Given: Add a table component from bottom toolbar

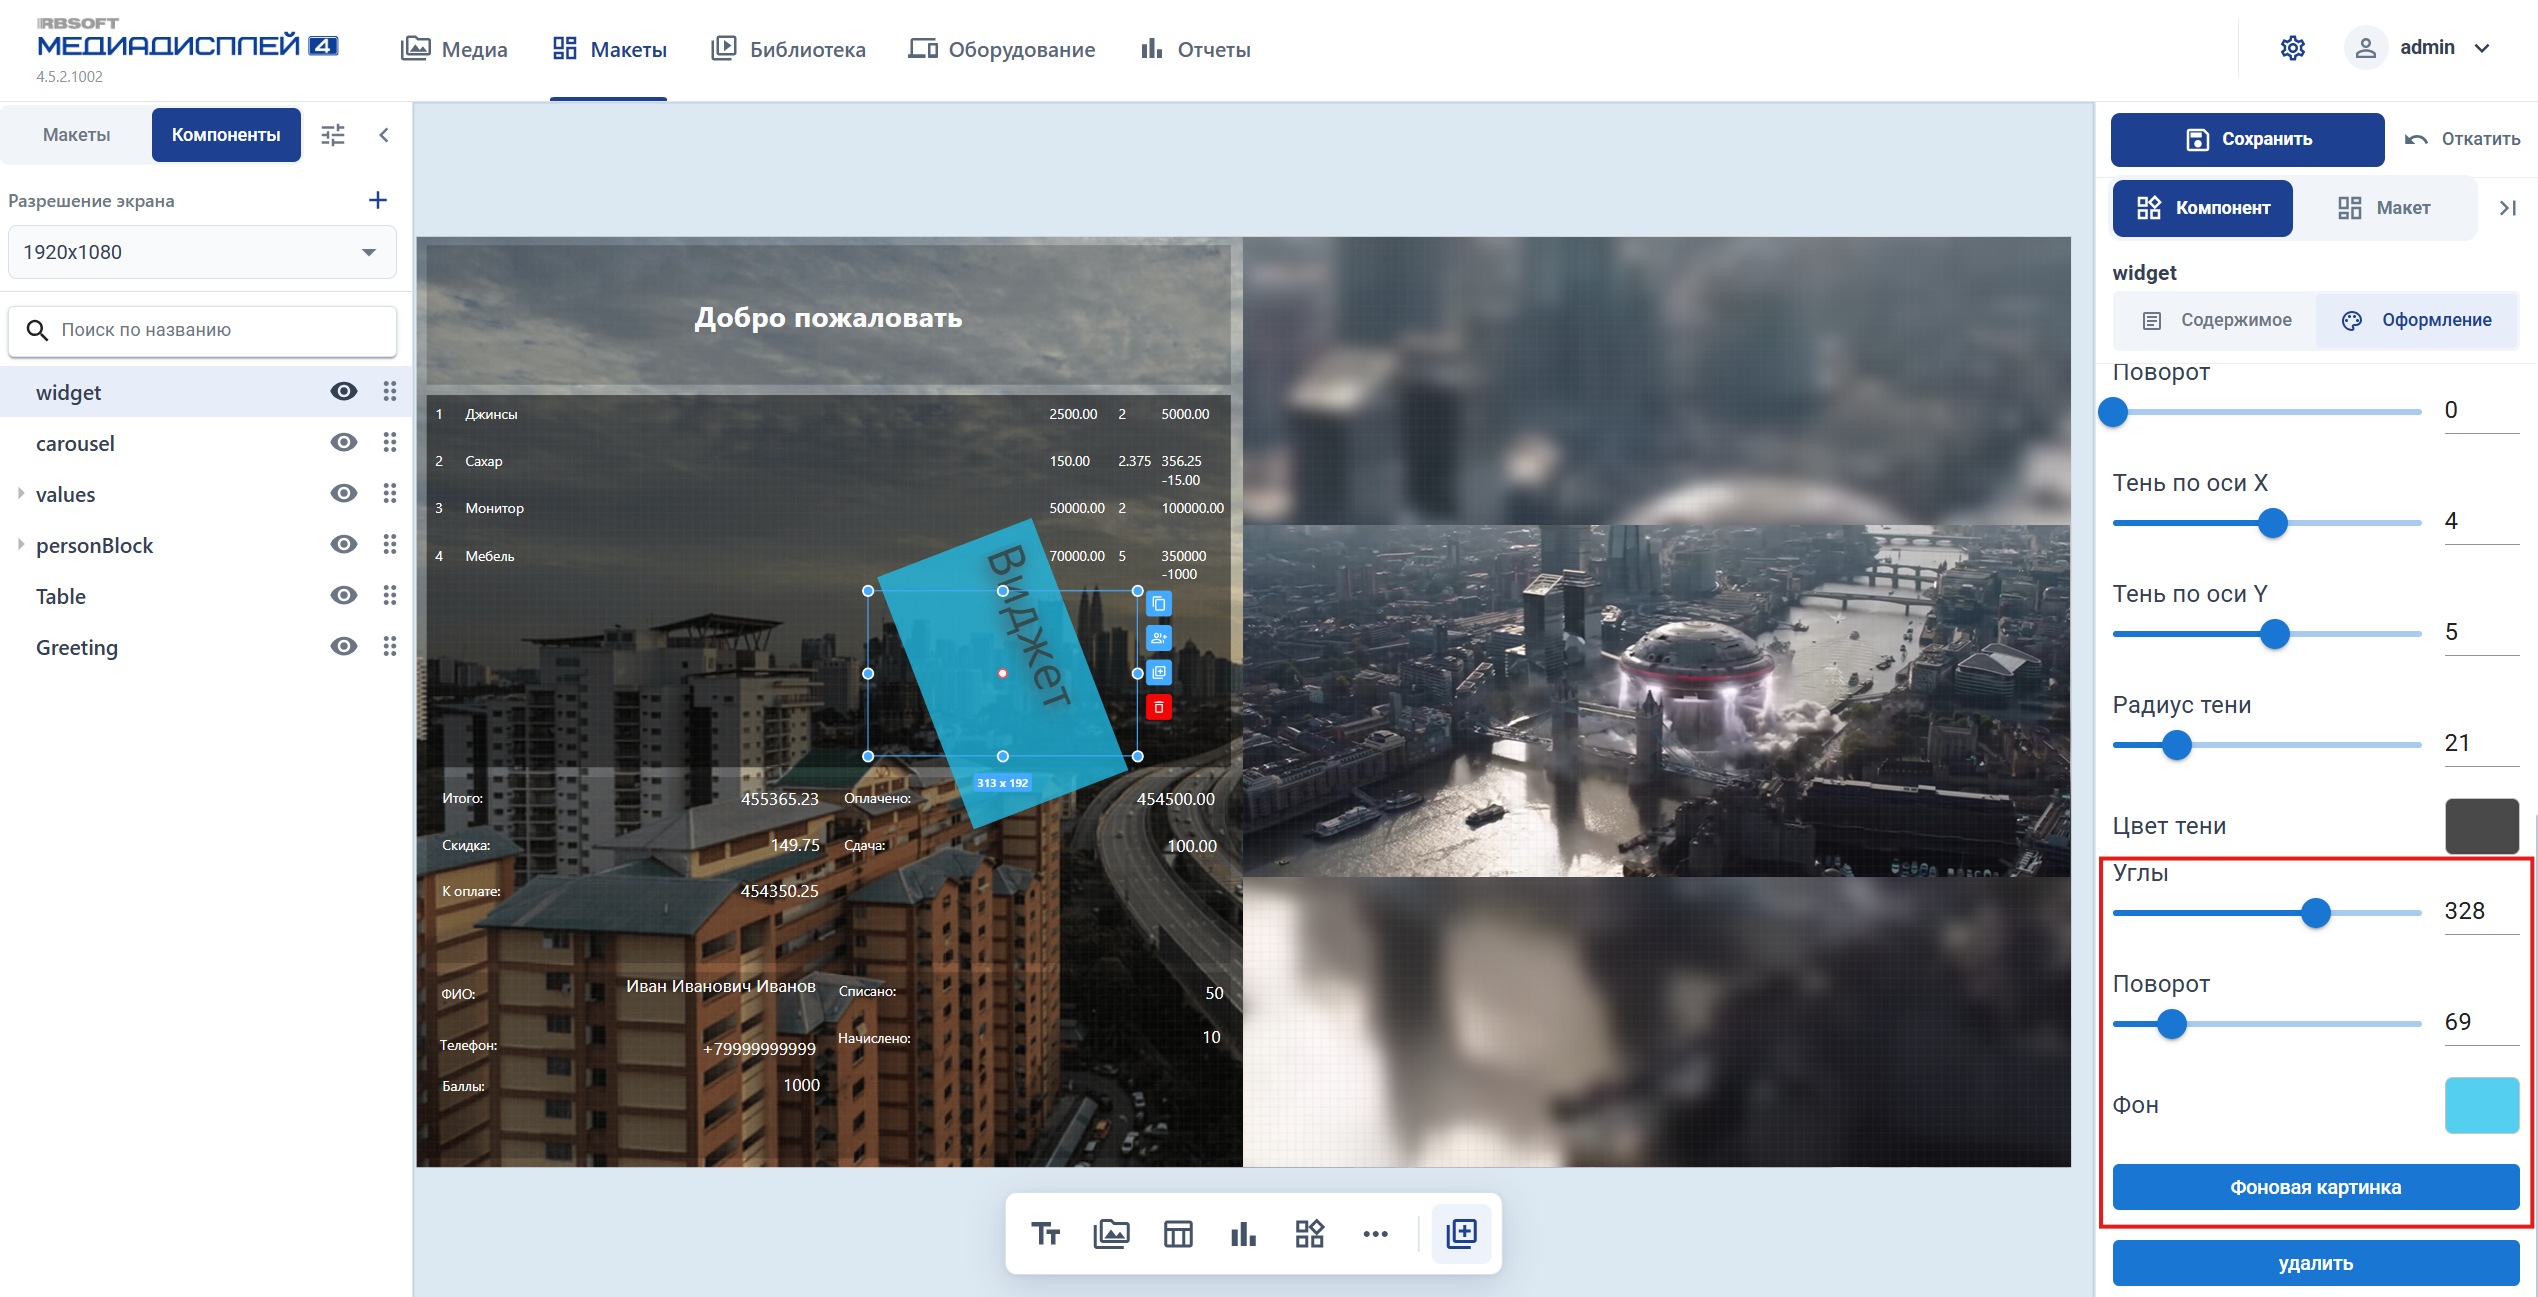Looking at the screenshot, I should tap(1178, 1233).
